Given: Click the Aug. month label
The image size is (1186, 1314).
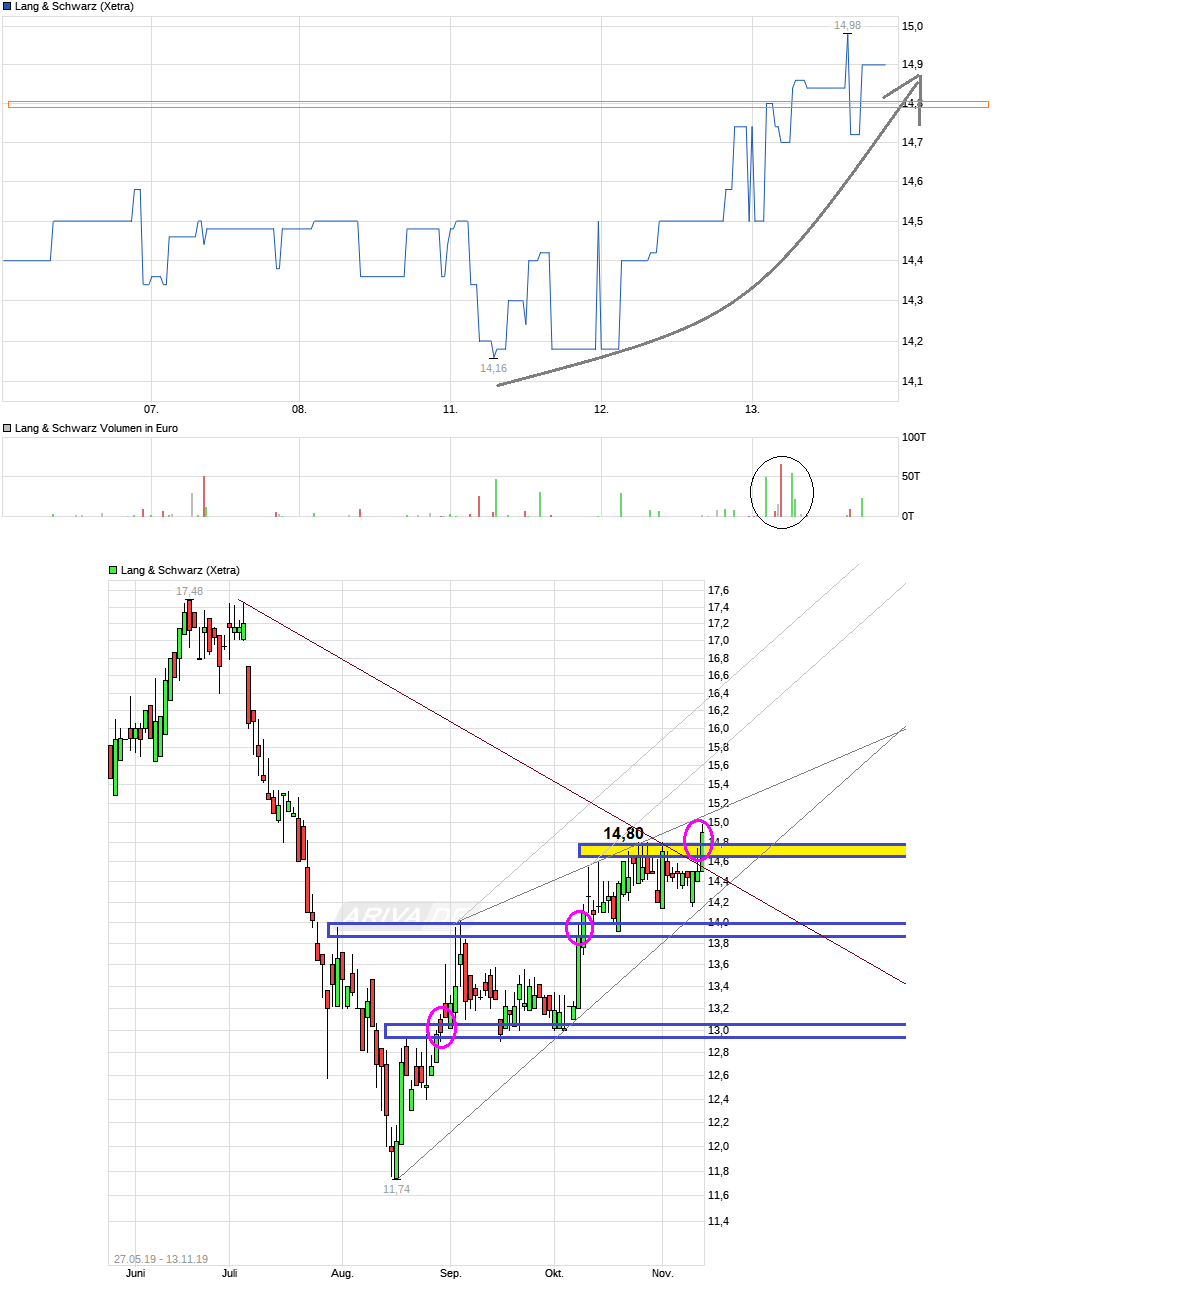Looking at the screenshot, I should 342,1273.
